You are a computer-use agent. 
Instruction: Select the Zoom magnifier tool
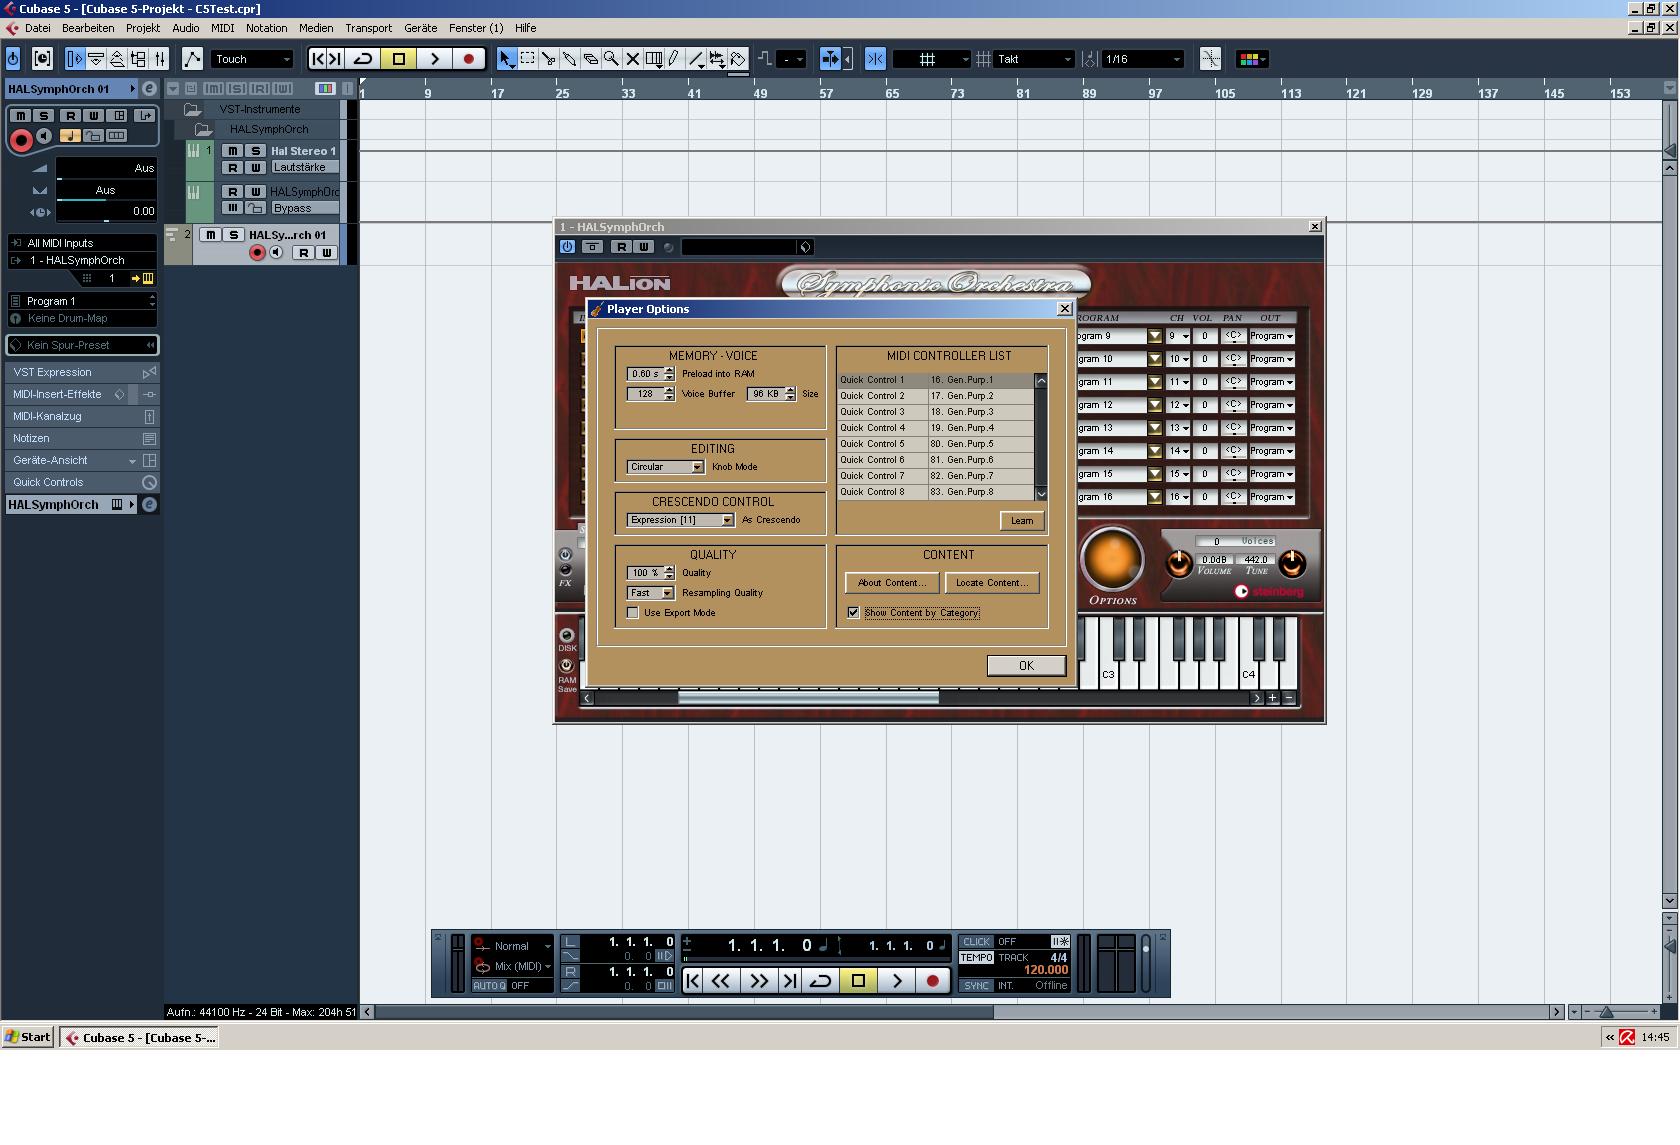(611, 59)
